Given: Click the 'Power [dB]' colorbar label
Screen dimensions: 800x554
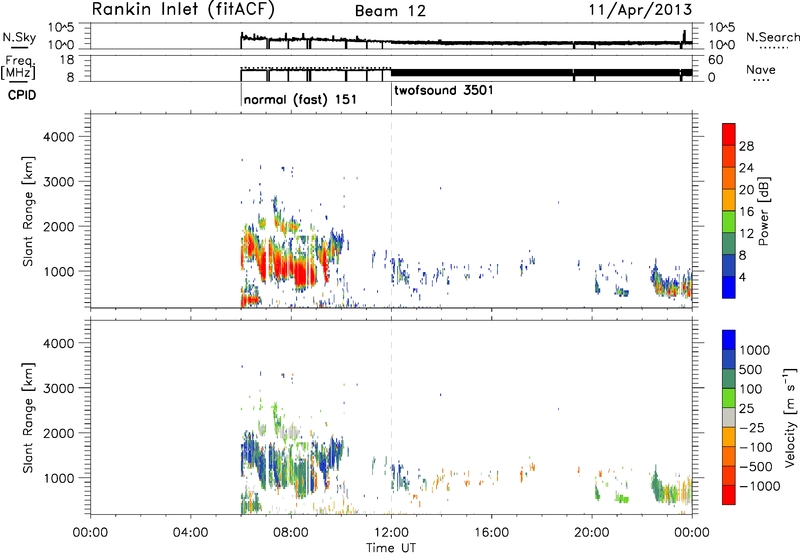Looking at the screenshot, I should (764, 211).
